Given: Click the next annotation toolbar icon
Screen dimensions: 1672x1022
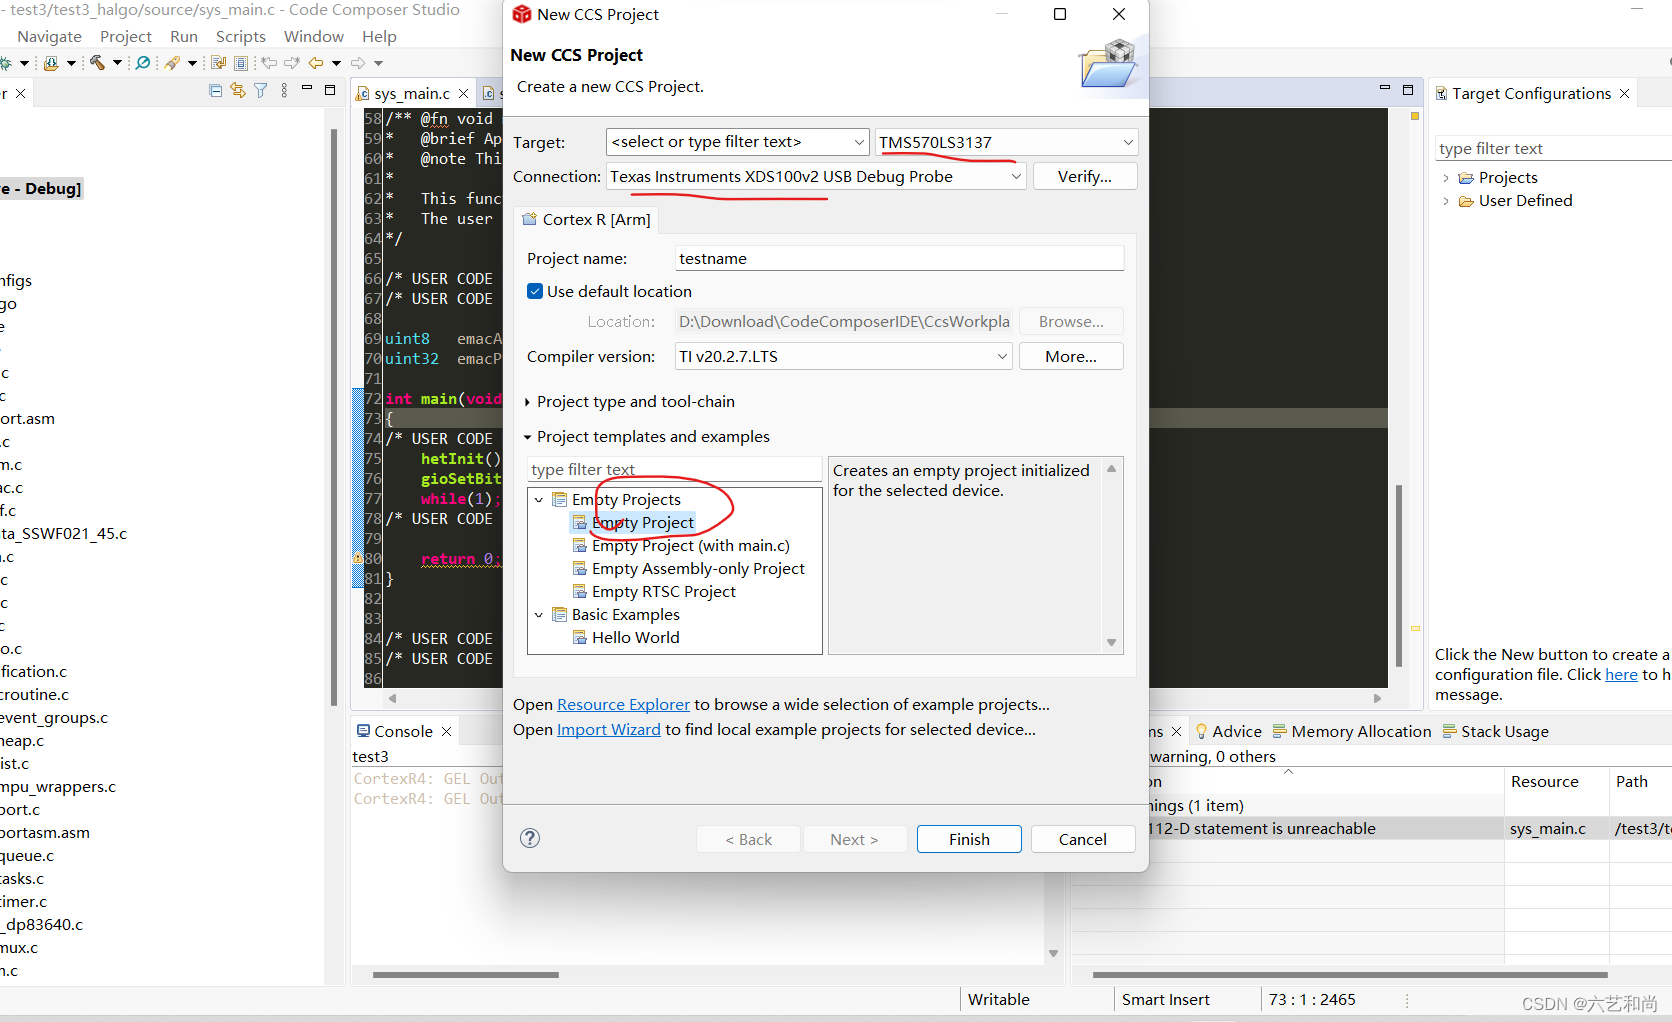Looking at the screenshot, I should [x=218, y=63].
